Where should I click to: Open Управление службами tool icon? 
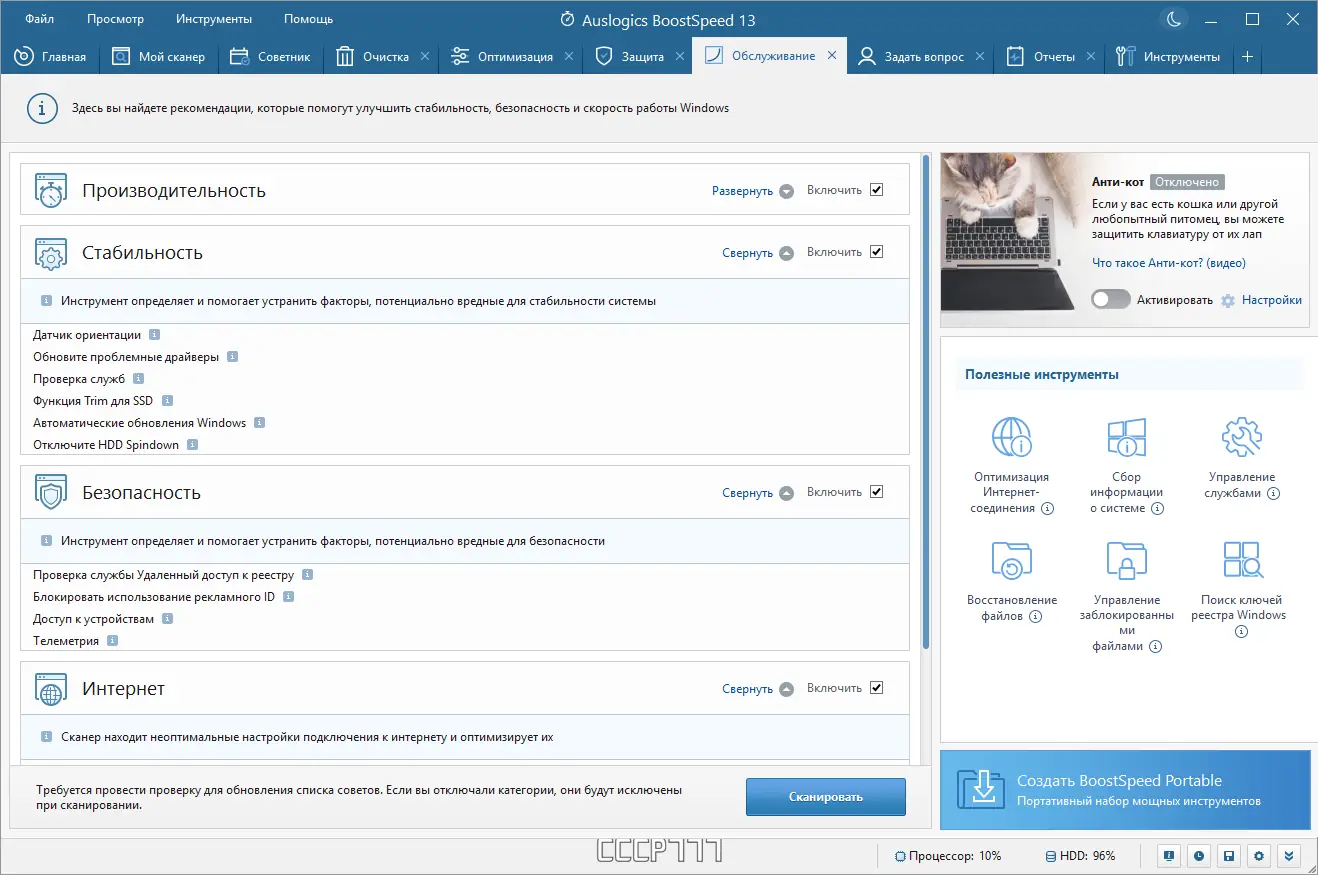tap(1242, 437)
